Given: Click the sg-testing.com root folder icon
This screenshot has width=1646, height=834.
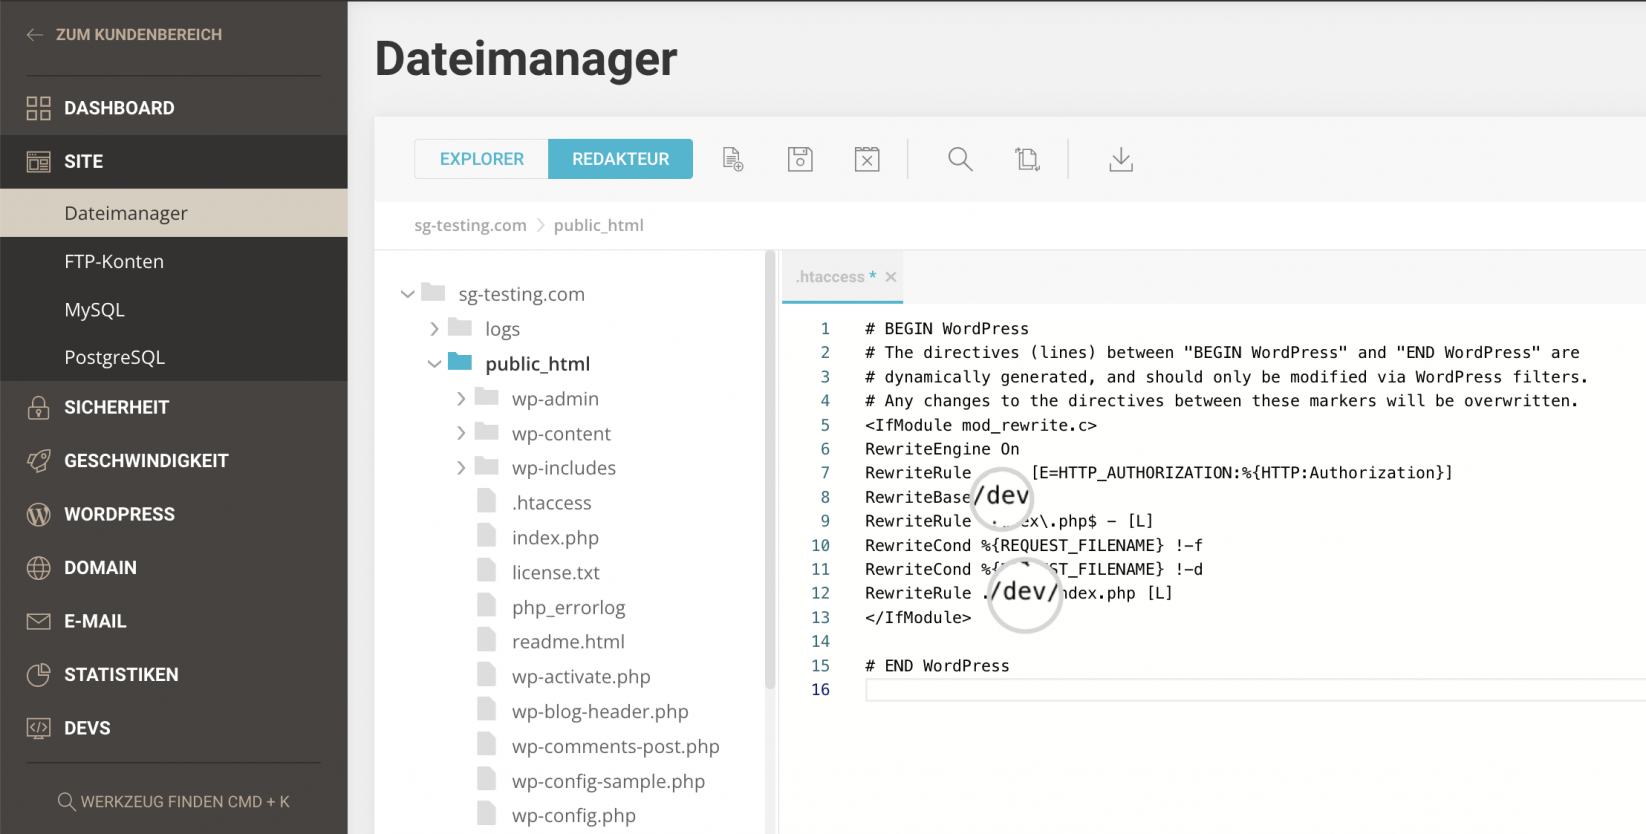Looking at the screenshot, I should pos(433,292).
